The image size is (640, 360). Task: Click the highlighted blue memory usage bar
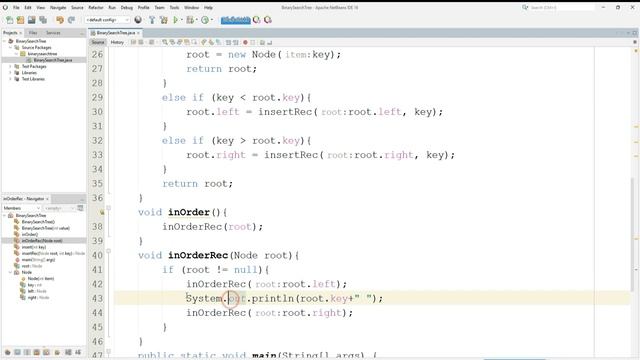236,20
